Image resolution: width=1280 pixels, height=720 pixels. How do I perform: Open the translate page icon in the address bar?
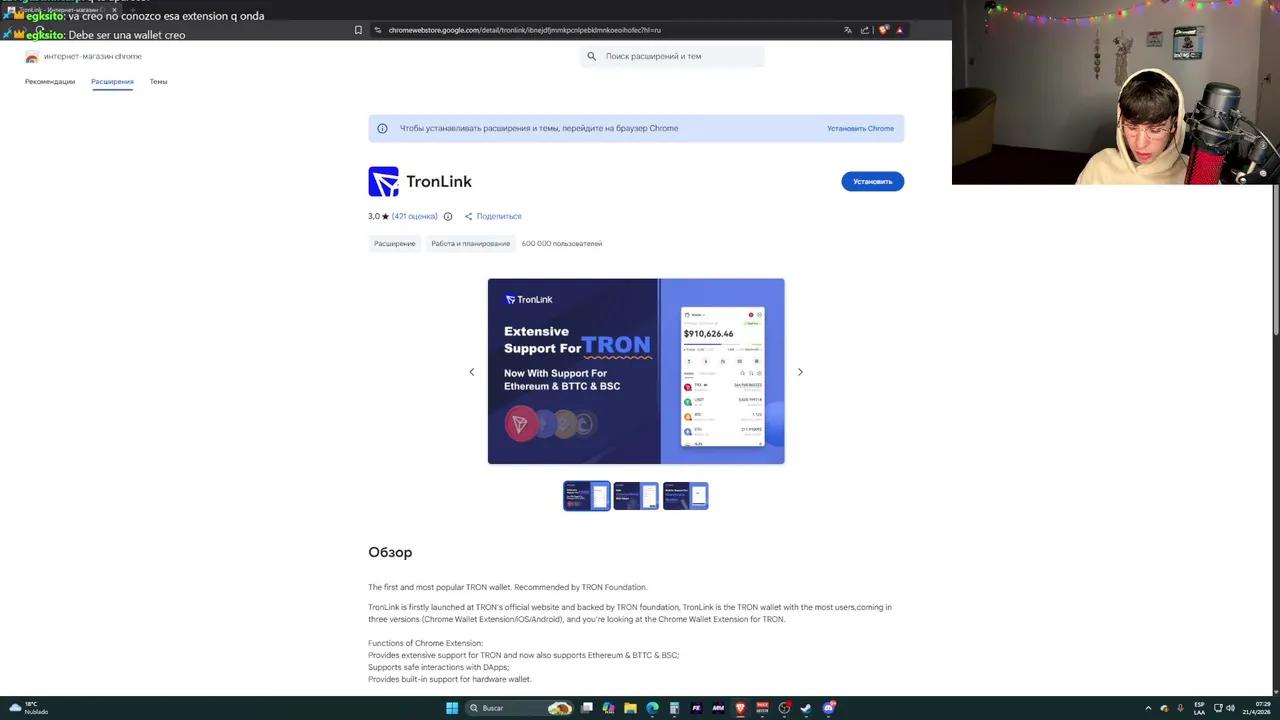[848, 30]
